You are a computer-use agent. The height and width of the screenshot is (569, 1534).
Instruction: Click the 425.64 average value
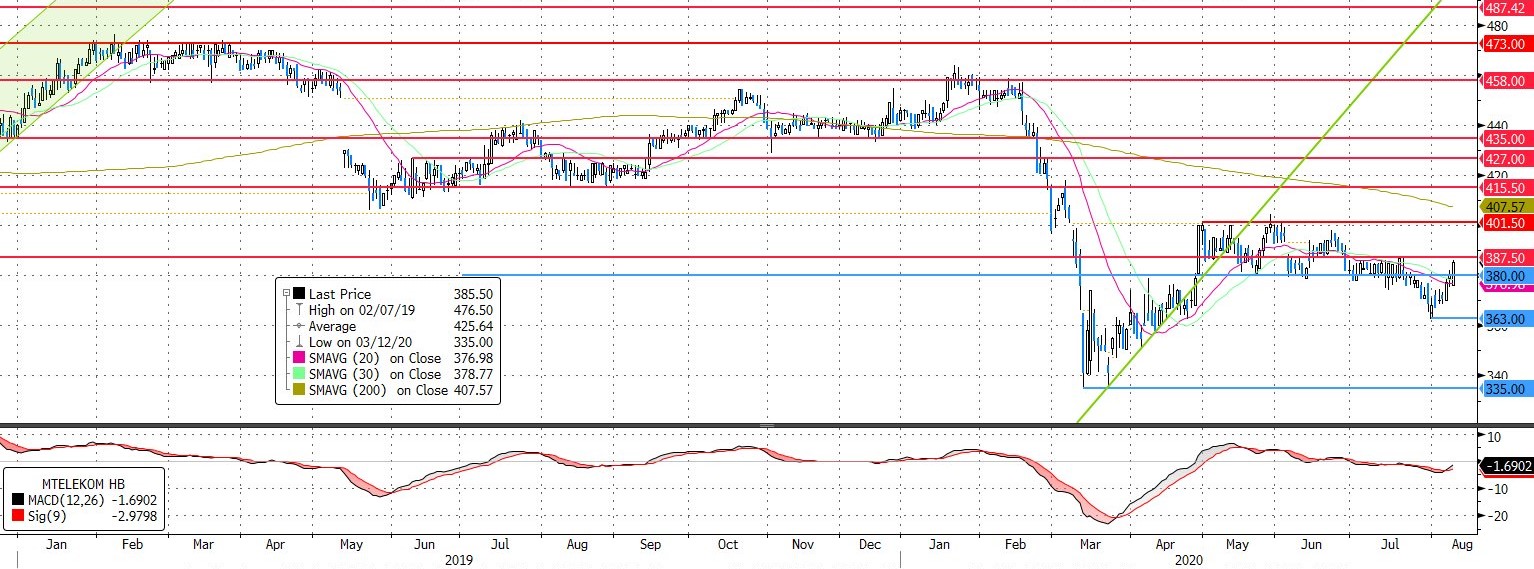pyautogui.click(x=473, y=326)
